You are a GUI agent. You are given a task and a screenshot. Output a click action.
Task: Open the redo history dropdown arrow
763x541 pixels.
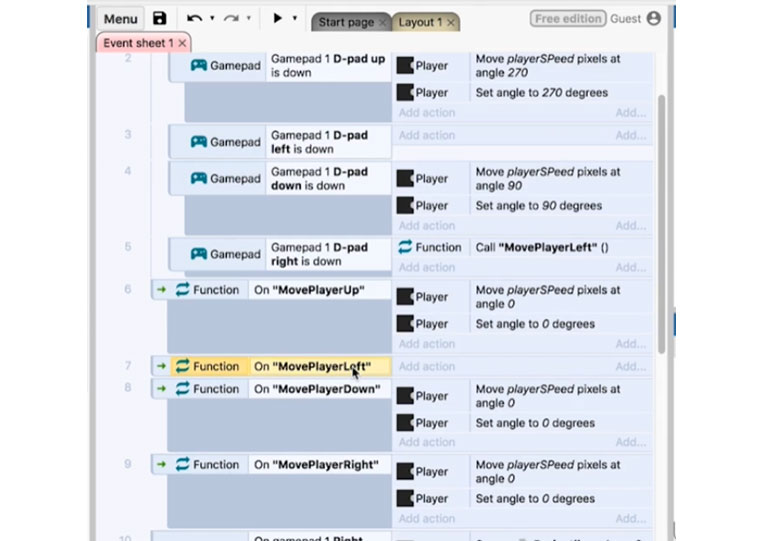[249, 18]
